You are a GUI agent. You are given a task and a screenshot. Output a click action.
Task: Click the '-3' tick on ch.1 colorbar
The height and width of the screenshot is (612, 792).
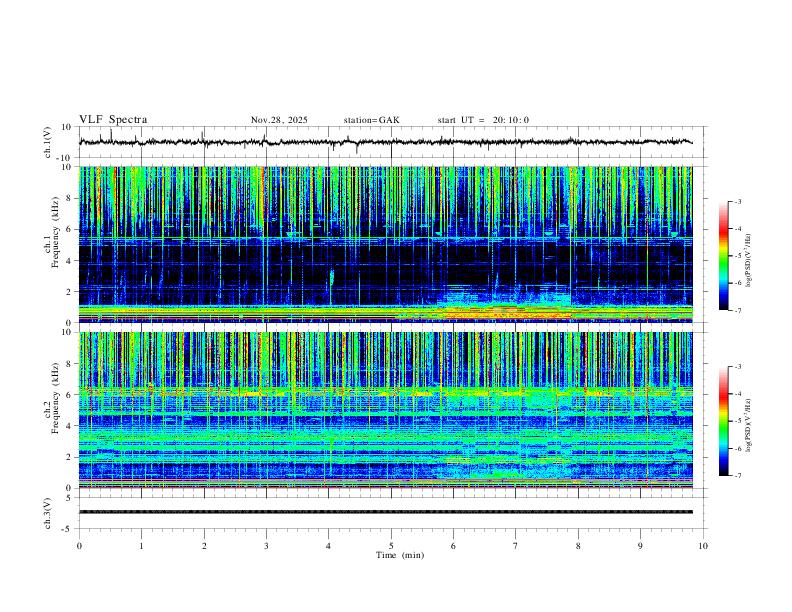pos(738,201)
